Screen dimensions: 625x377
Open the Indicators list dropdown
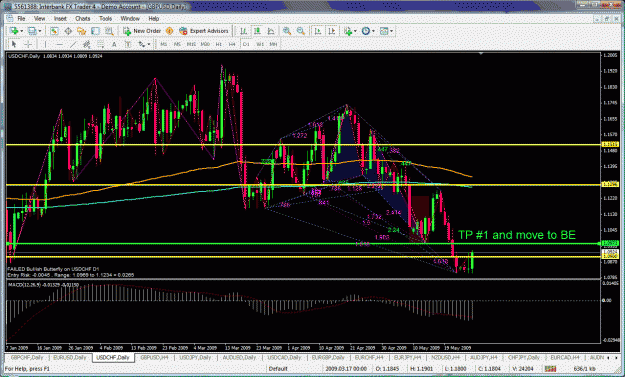(350, 31)
